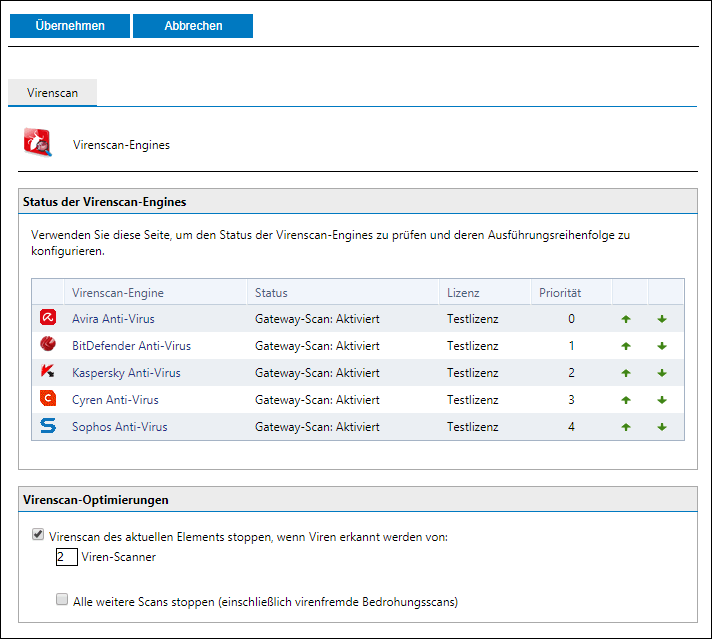Open the Sophos Anti-Virus link
The width and height of the screenshot is (712, 639).
(x=119, y=427)
